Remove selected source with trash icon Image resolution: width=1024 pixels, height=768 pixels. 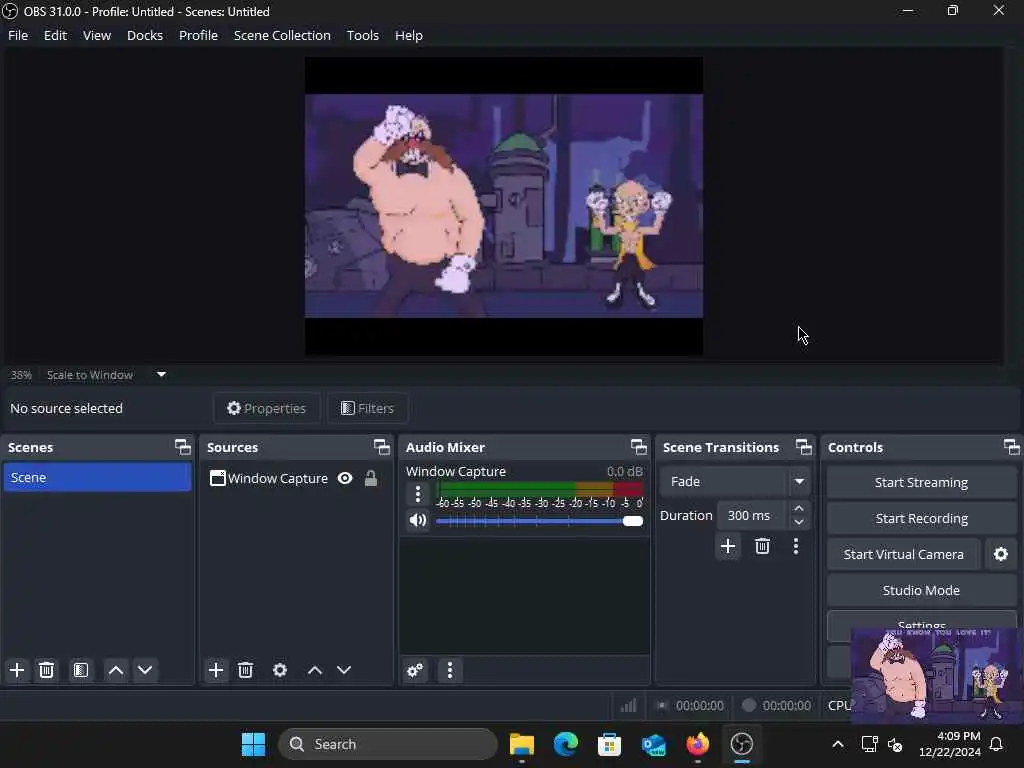tap(246, 670)
